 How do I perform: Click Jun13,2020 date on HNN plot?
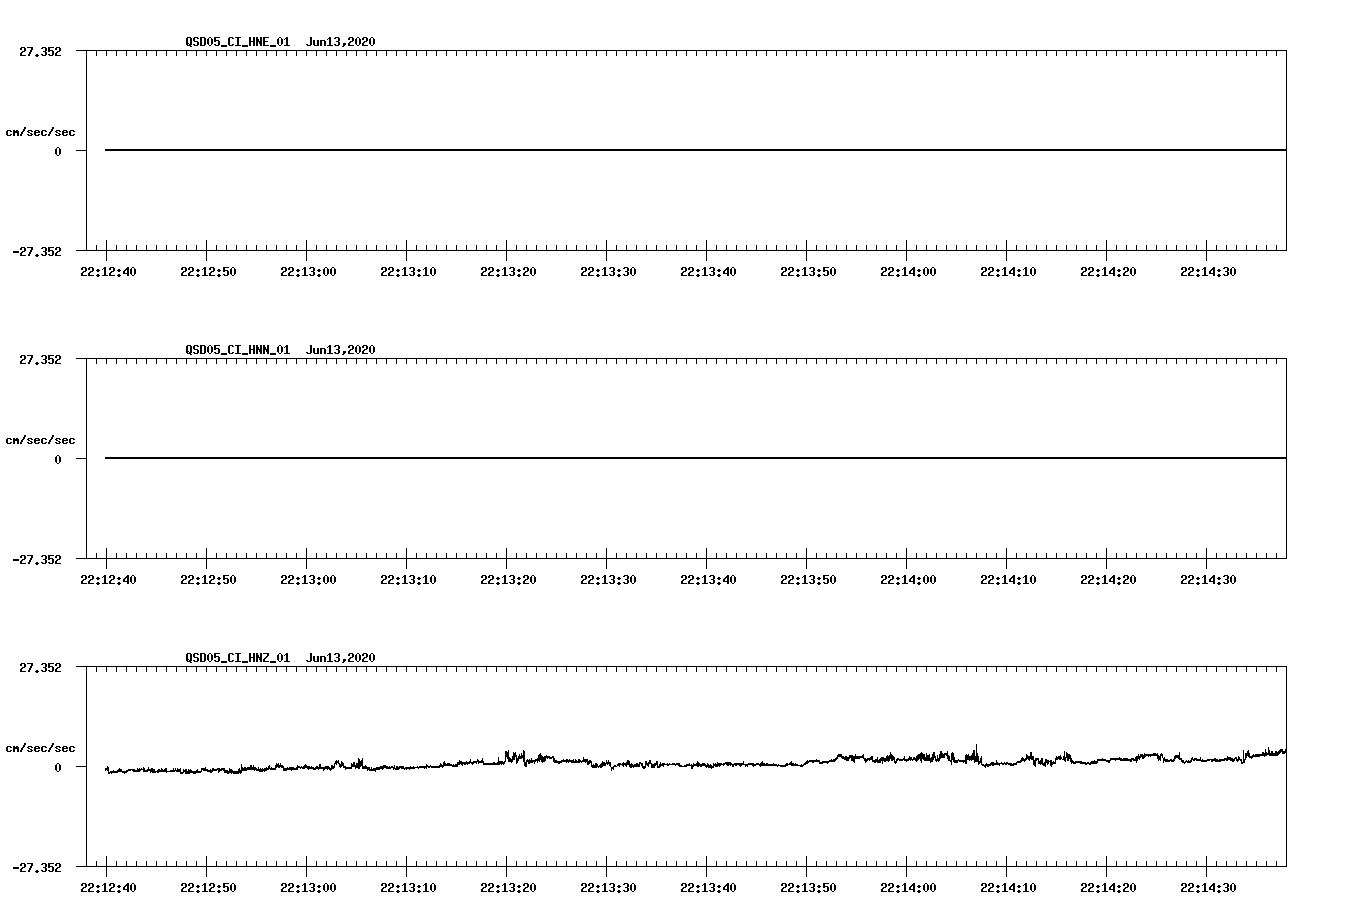341,350
